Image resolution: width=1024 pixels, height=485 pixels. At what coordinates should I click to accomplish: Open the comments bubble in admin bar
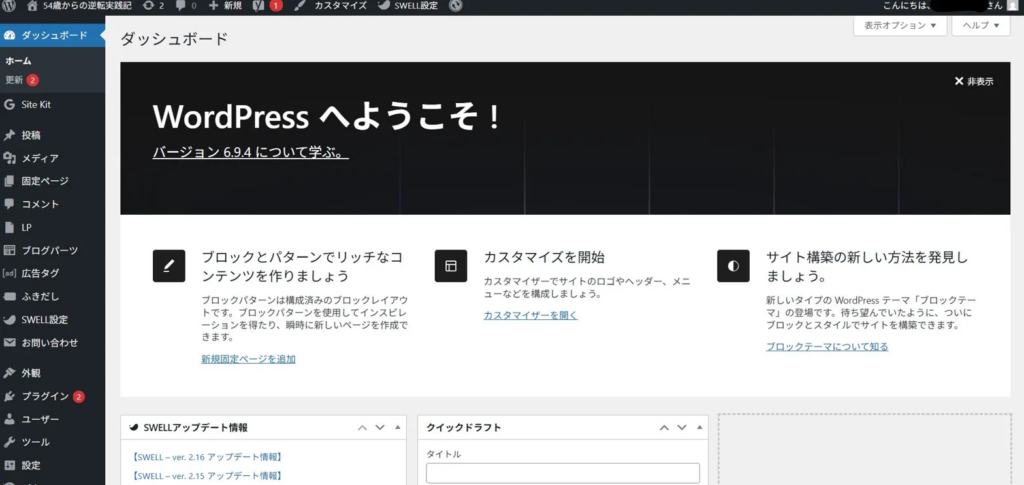(185, 6)
